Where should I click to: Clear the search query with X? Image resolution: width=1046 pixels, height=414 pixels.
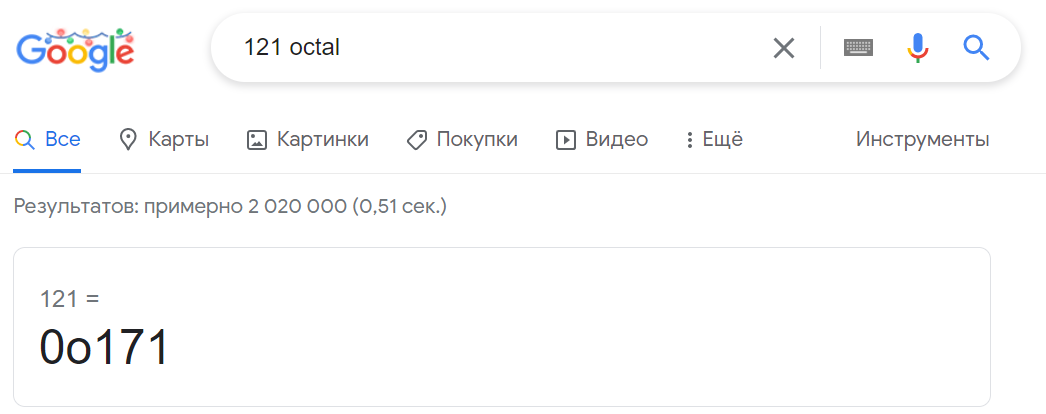coord(784,47)
